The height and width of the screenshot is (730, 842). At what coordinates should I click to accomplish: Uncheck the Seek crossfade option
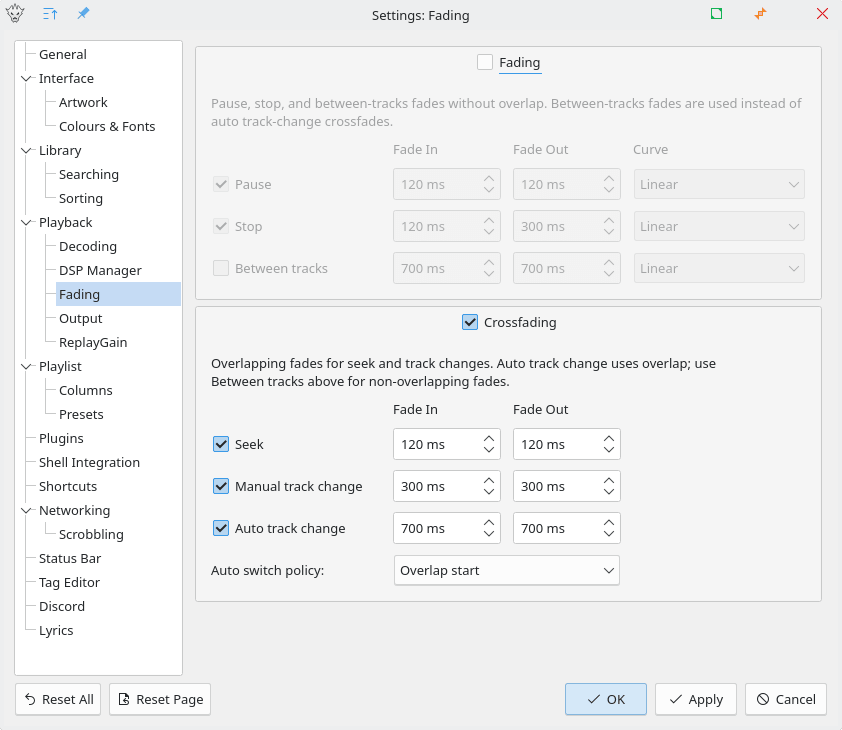(x=221, y=444)
